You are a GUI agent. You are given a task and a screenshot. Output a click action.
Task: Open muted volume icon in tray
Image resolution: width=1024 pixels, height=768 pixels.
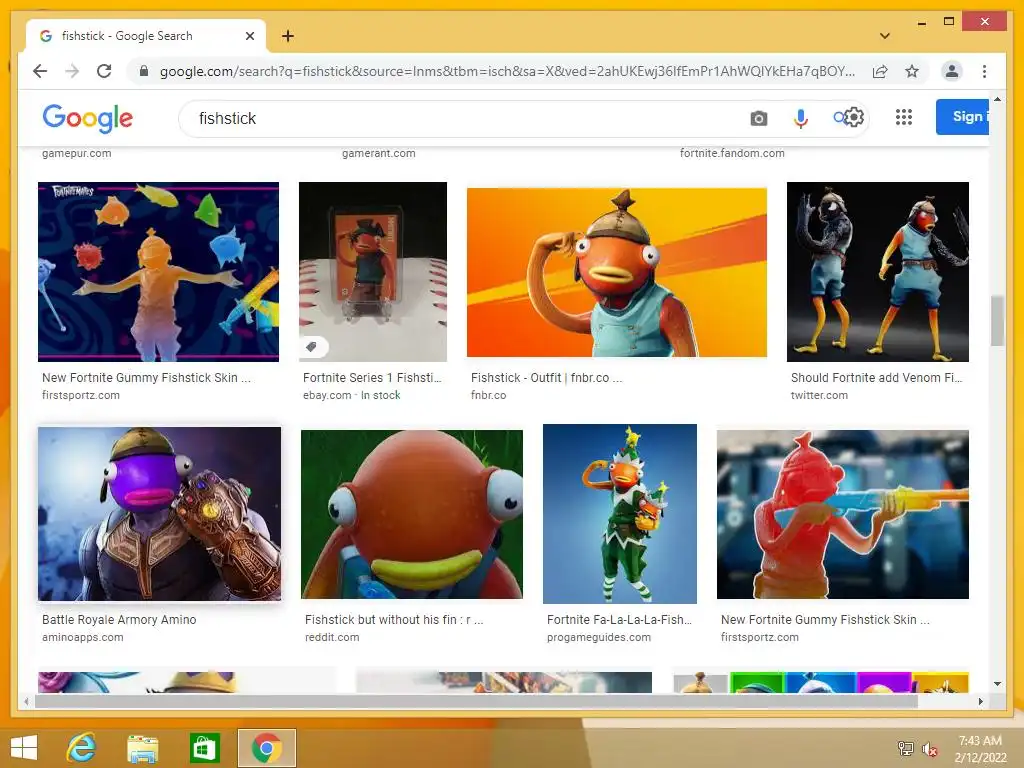click(x=930, y=749)
